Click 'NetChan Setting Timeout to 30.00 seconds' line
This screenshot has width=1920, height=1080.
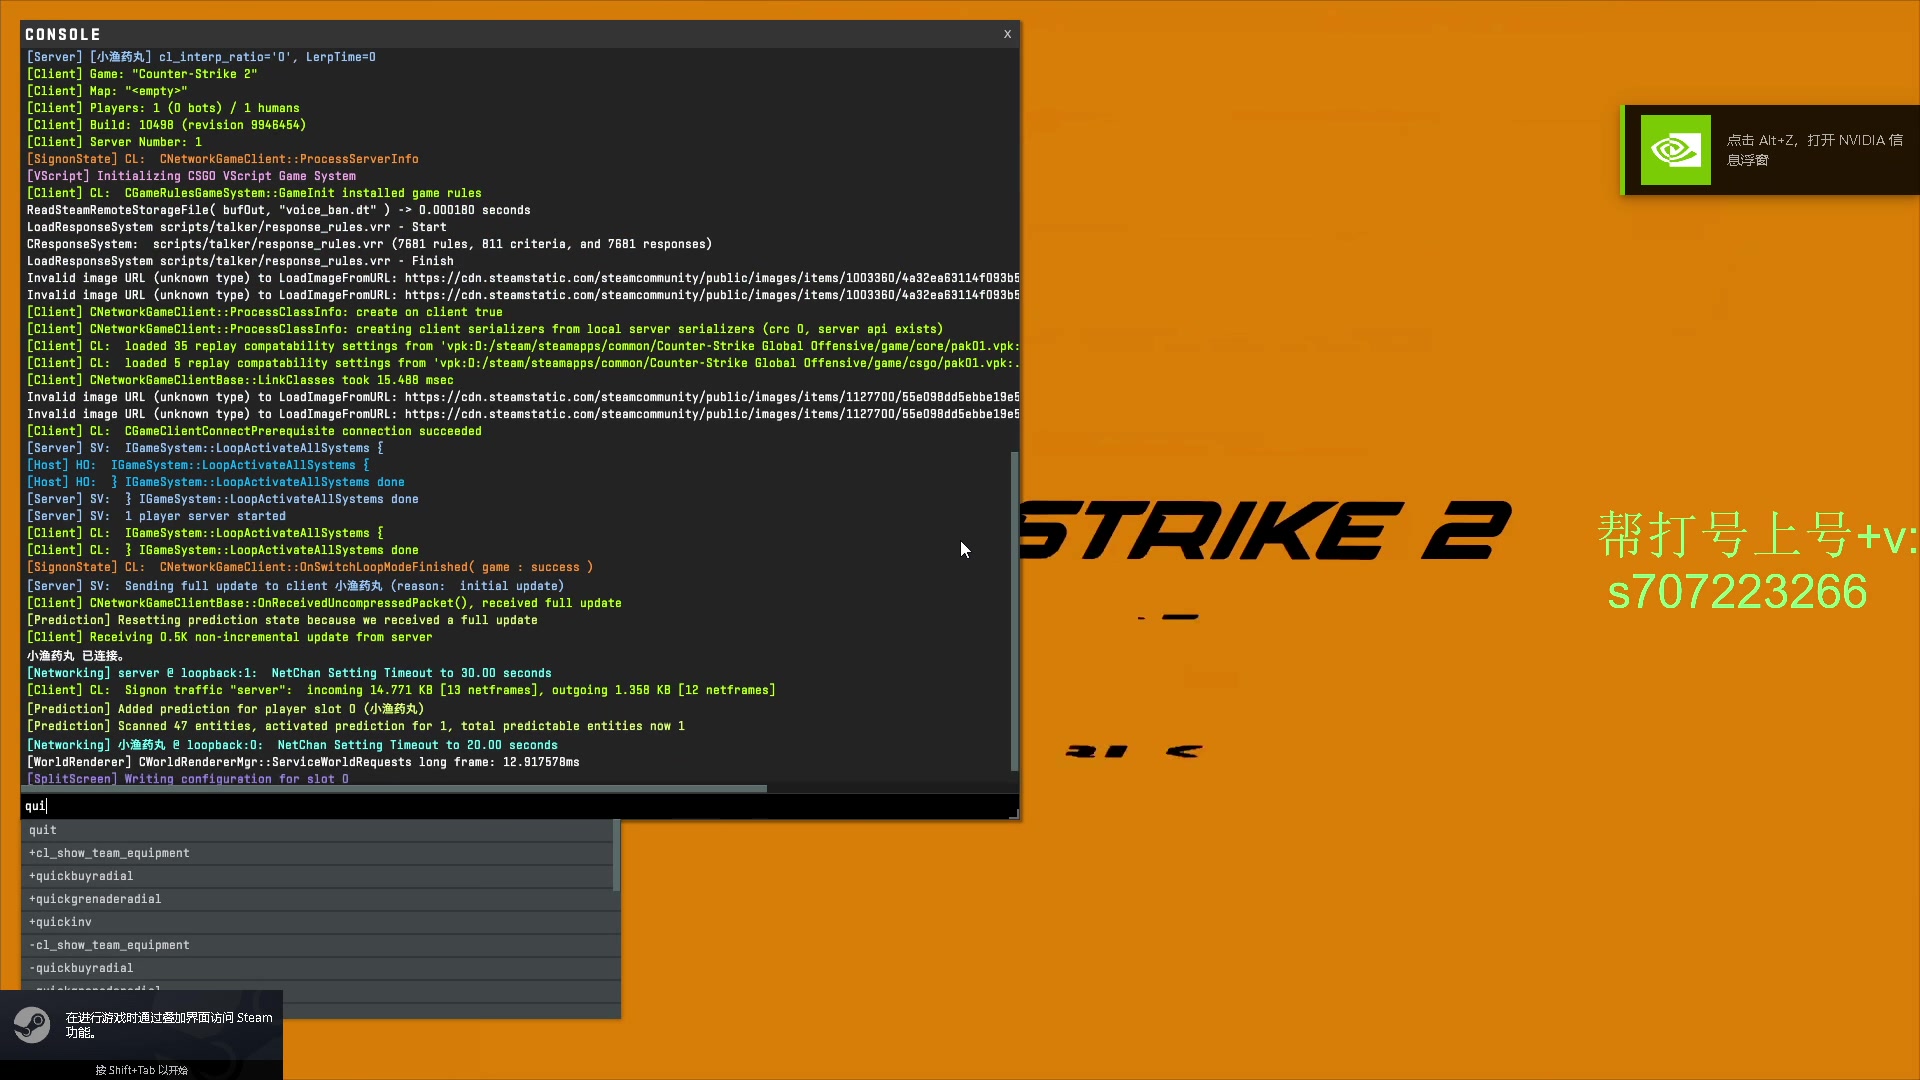click(289, 673)
